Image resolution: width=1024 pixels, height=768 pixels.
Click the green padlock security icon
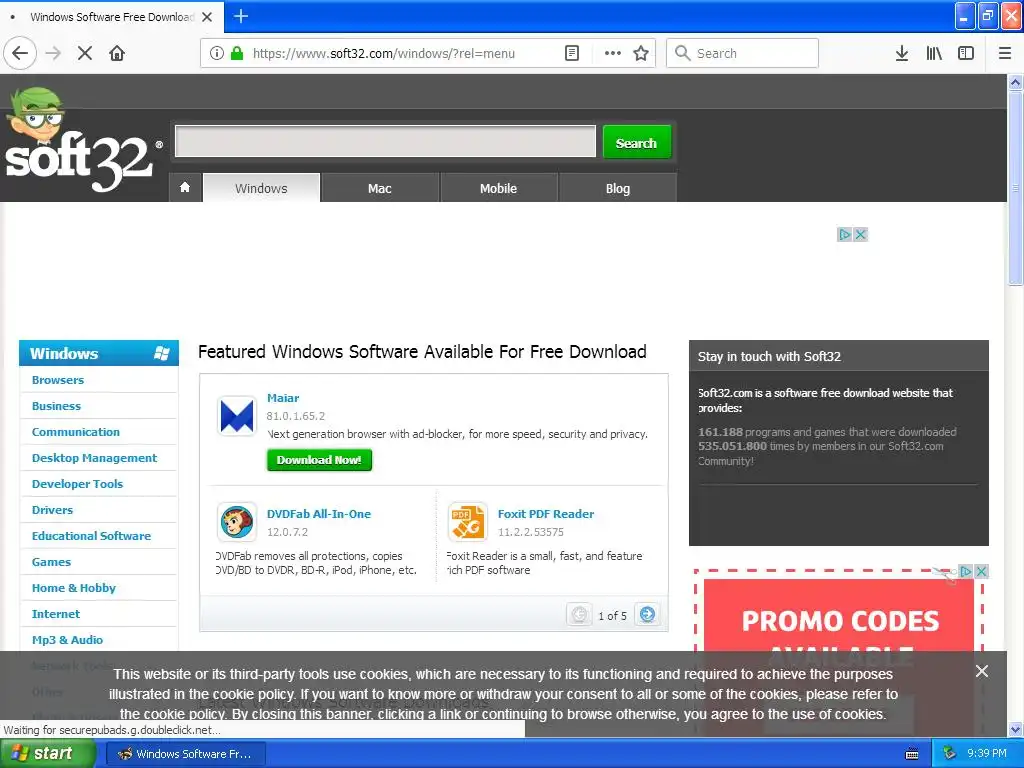point(237,53)
